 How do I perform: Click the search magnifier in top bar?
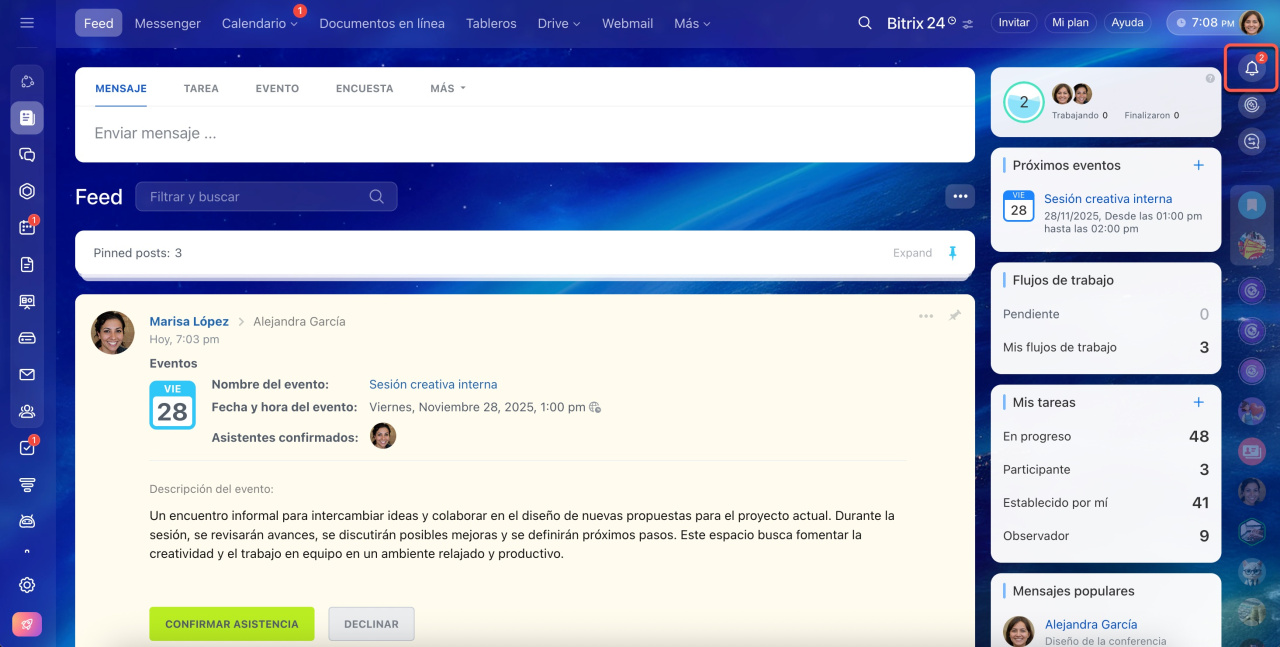coord(865,23)
